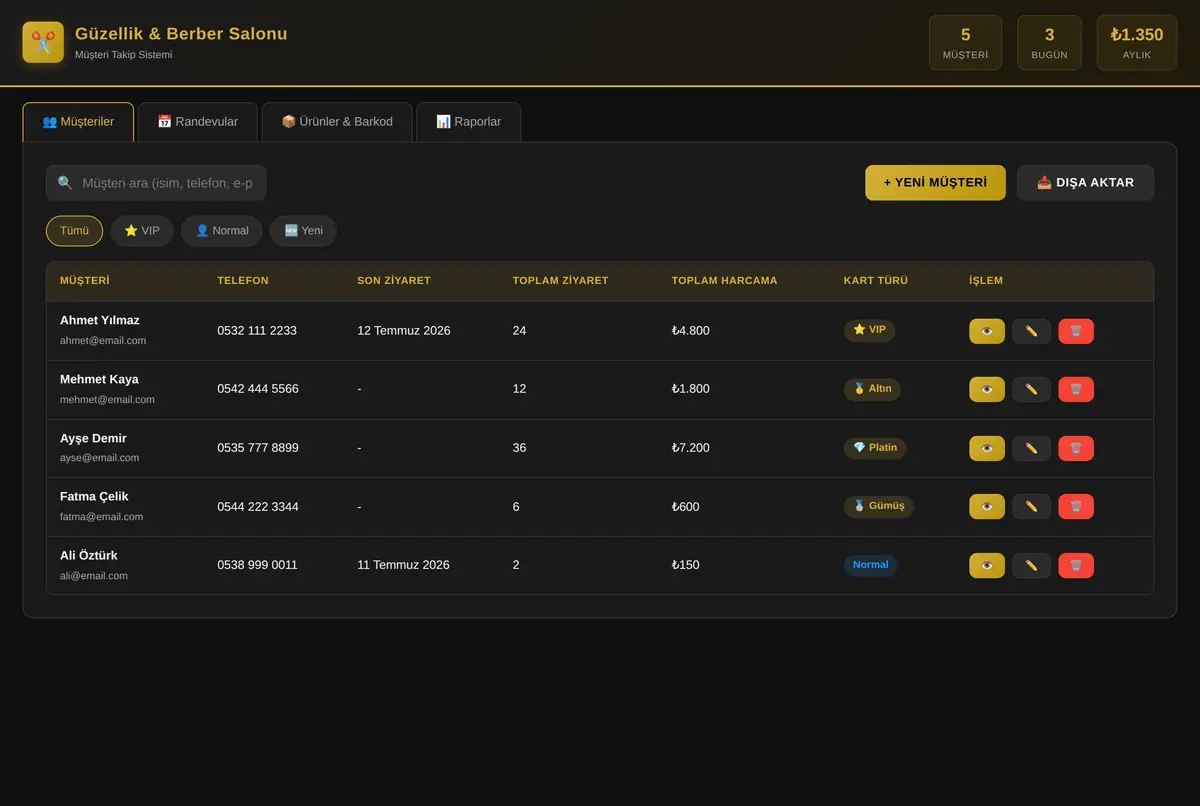Click the MÜŞTERİ count stat card
Viewport: 1200px width, 806px height.
click(x=965, y=43)
